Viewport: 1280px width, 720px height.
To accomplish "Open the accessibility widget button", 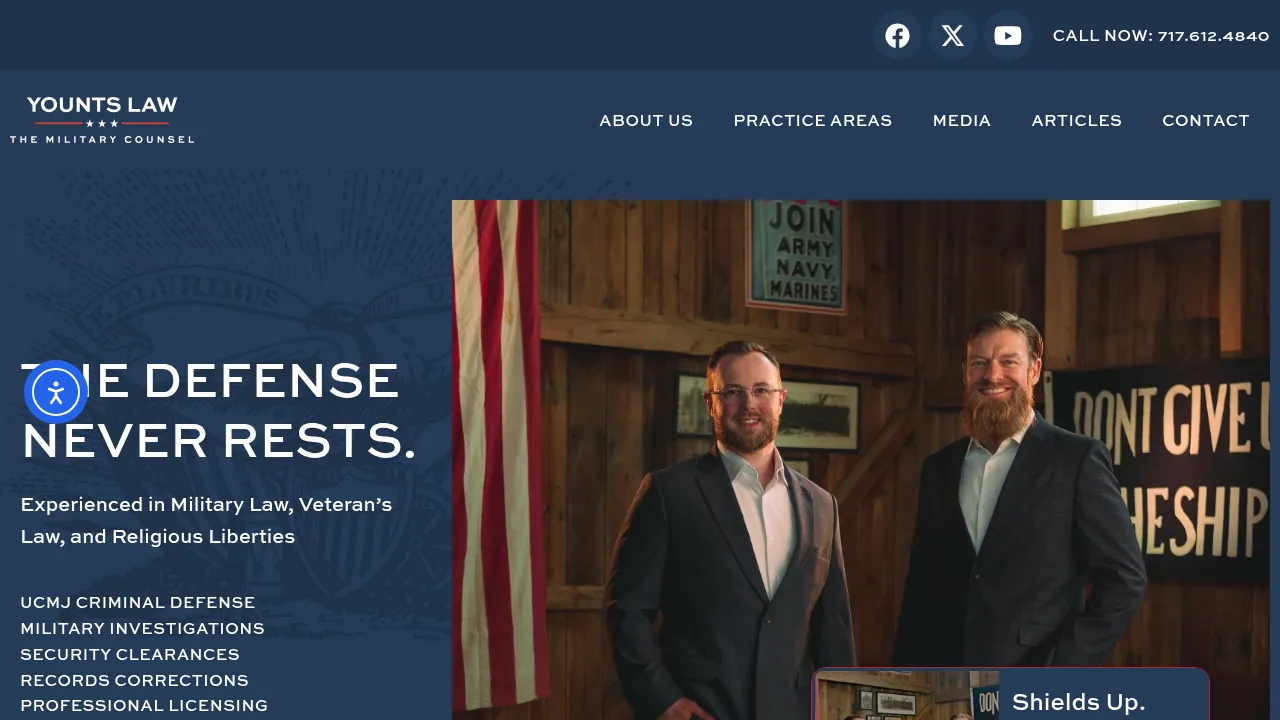I will pos(56,392).
